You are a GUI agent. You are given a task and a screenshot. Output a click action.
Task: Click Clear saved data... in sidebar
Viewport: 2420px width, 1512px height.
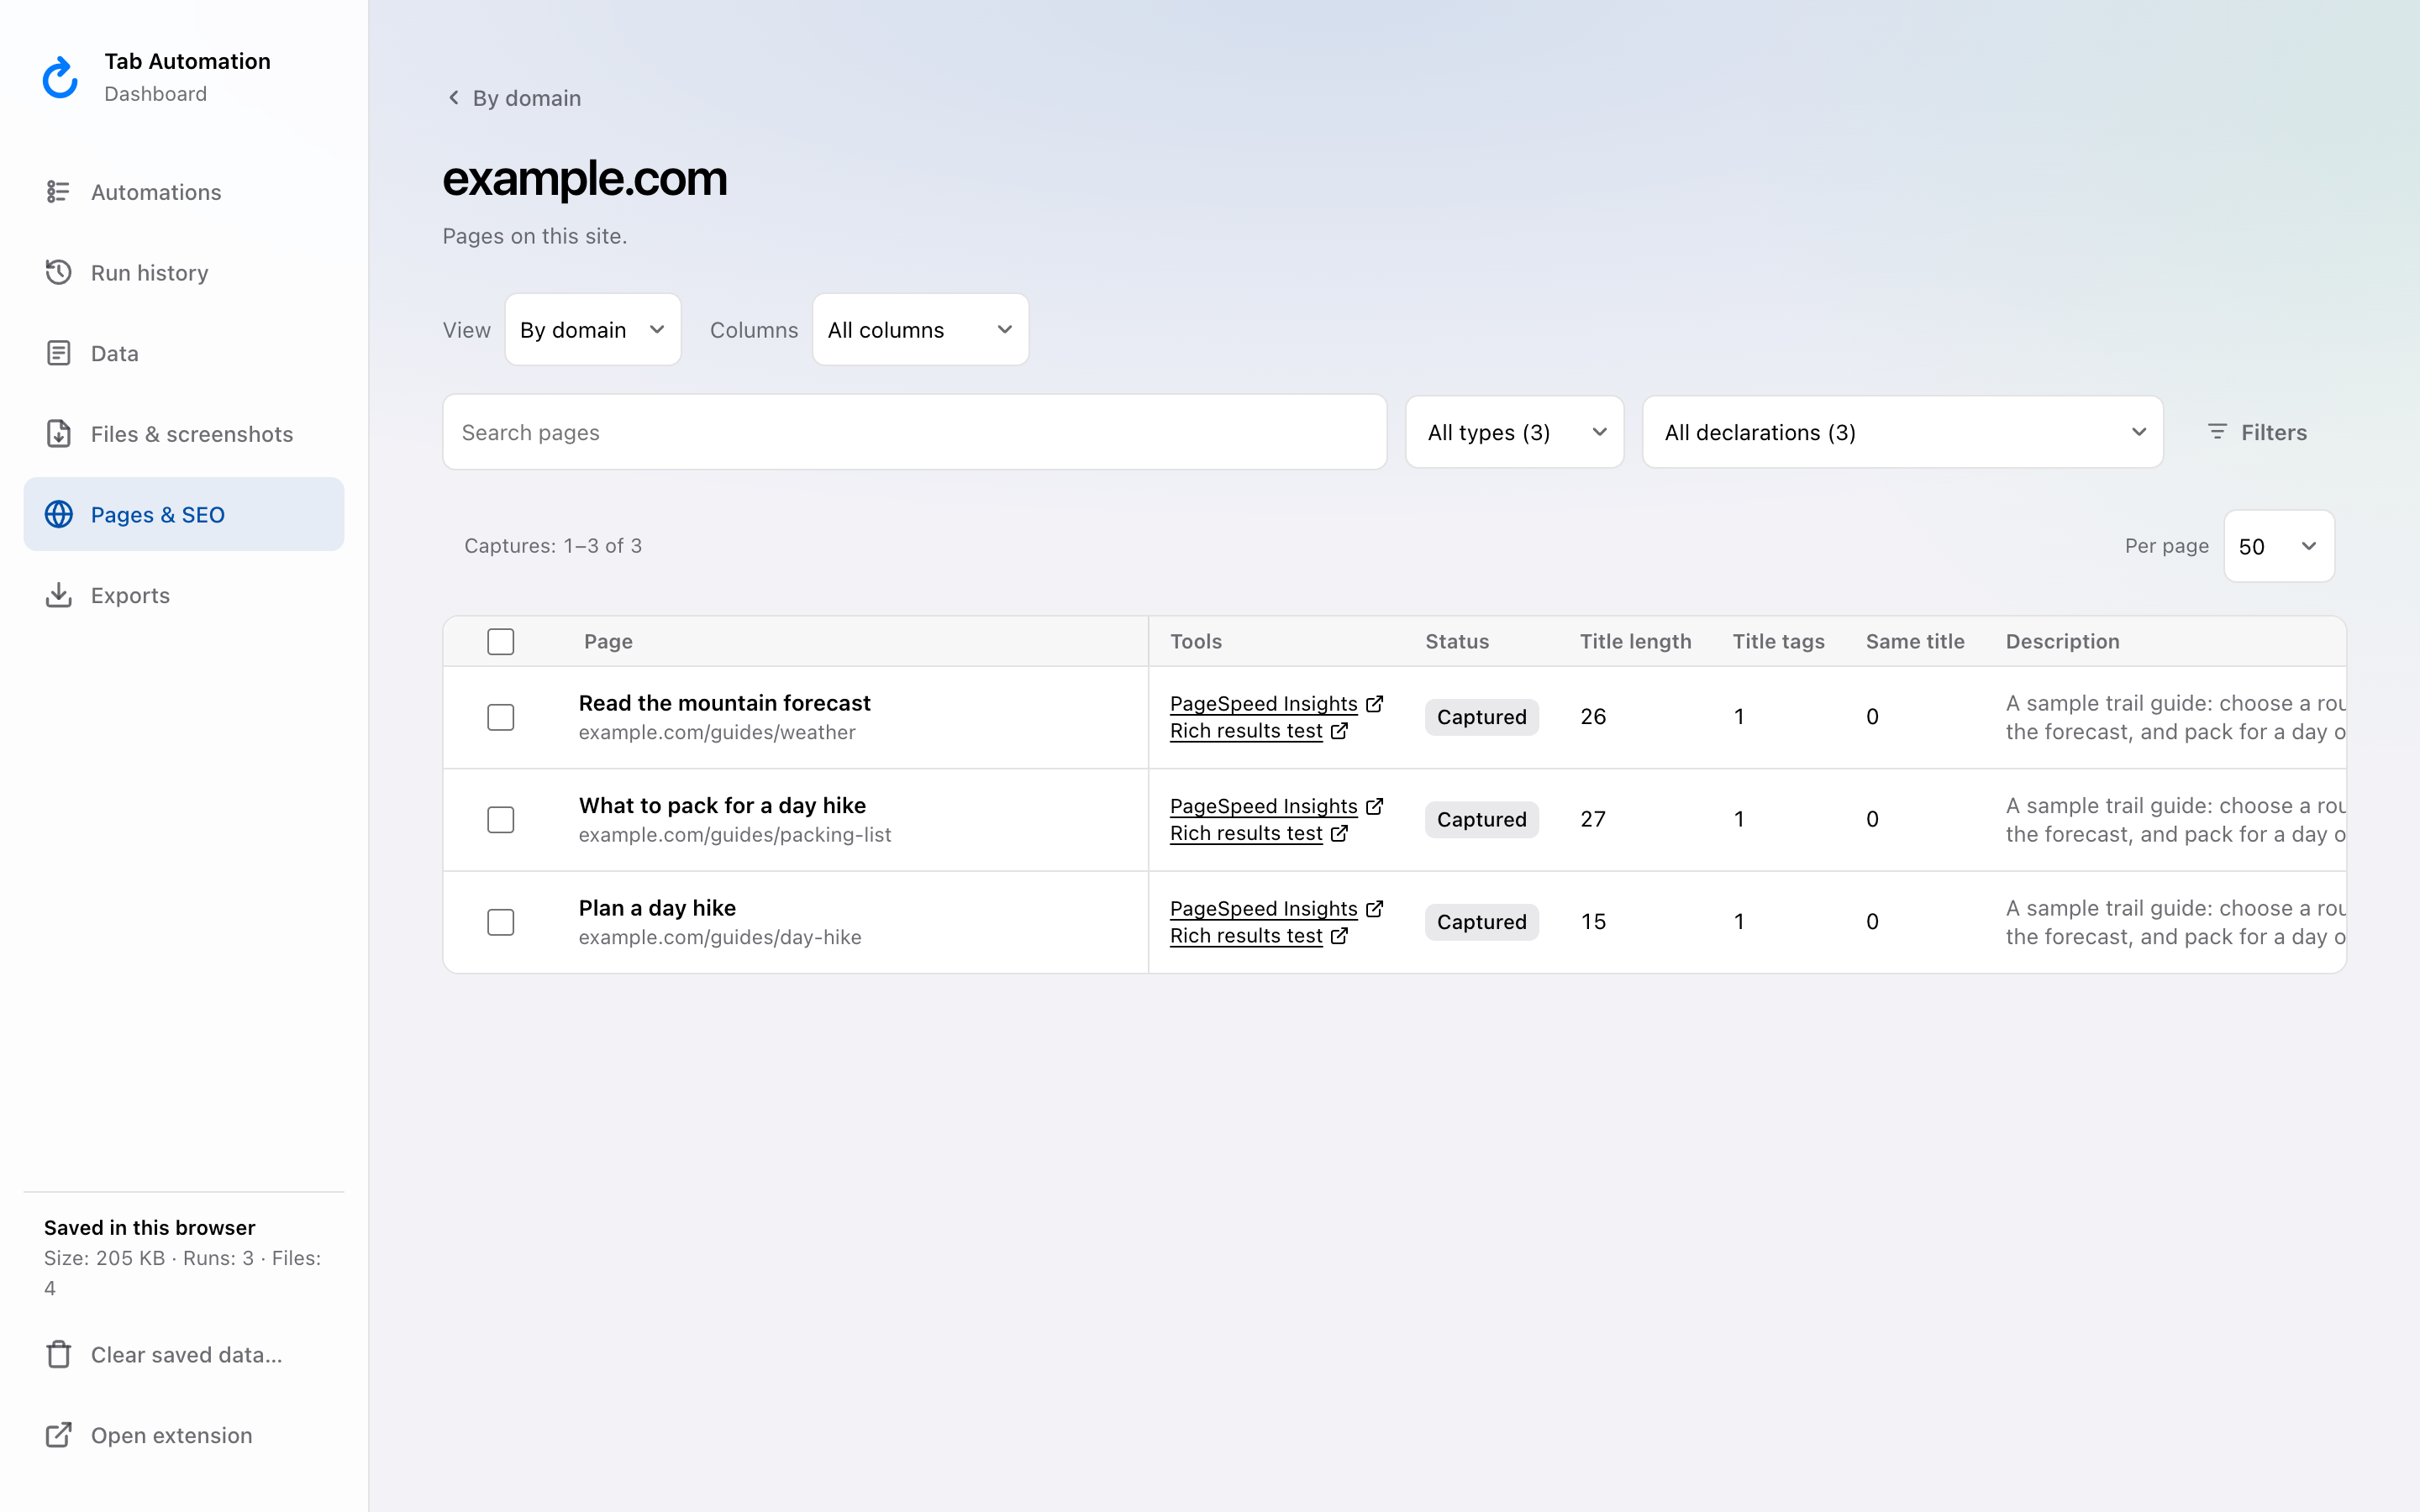click(184, 1354)
